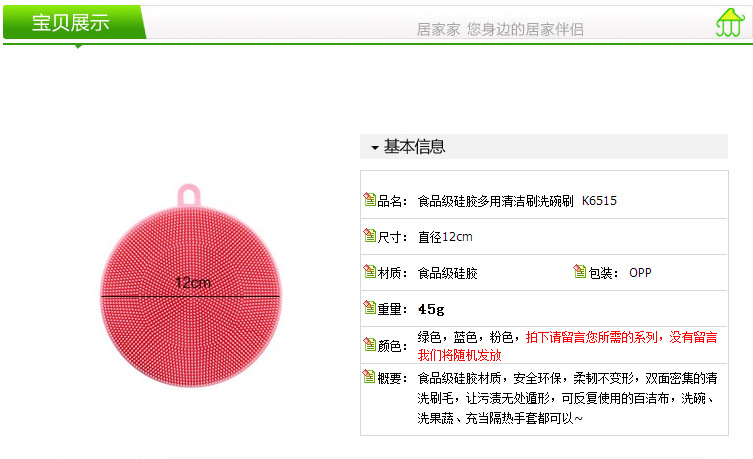Click the green house icon in header
753x459 pixels.
coord(729,22)
